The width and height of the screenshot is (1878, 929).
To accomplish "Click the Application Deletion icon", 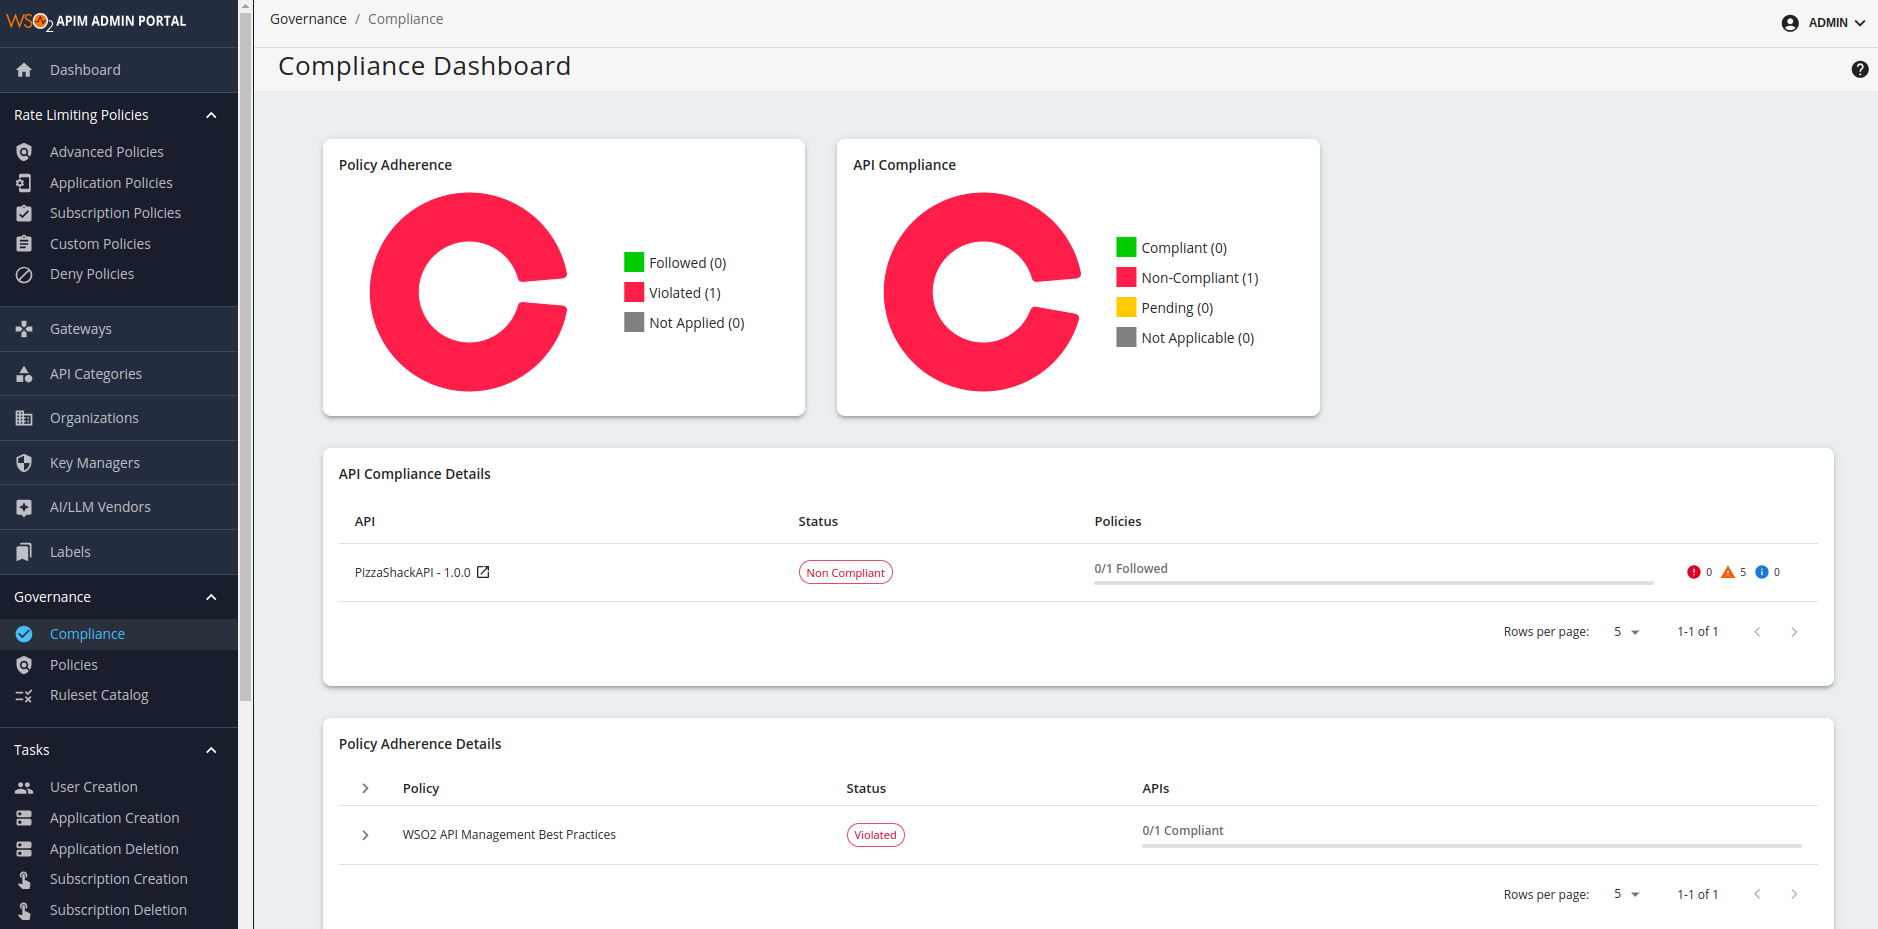I will pos(24,849).
